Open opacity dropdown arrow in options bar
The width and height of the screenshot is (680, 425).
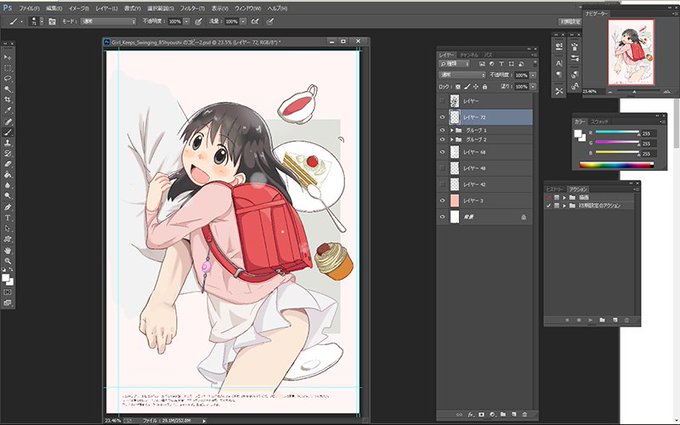click(x=186, y=21)
